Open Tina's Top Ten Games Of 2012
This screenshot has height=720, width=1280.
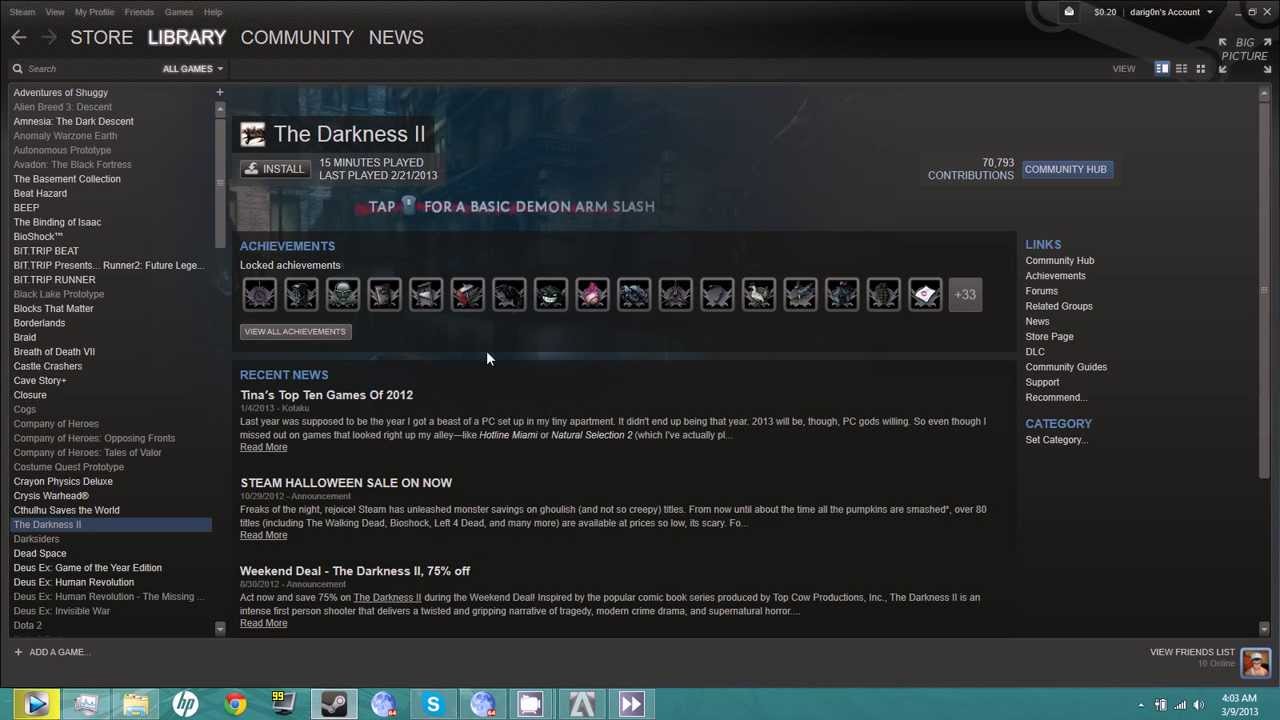tap(326, 395)
